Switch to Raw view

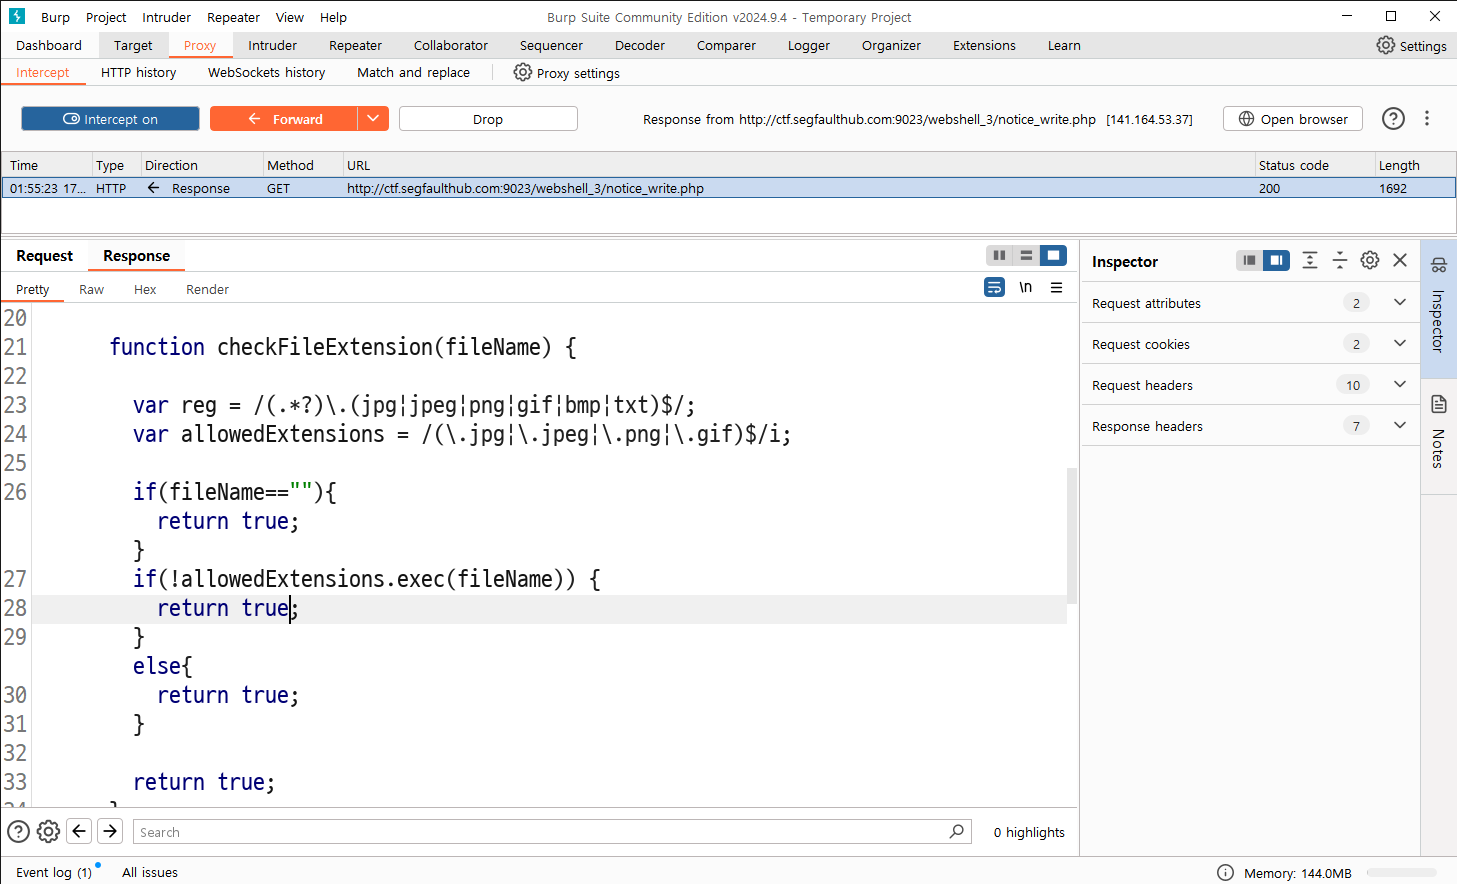click(91, 289)
